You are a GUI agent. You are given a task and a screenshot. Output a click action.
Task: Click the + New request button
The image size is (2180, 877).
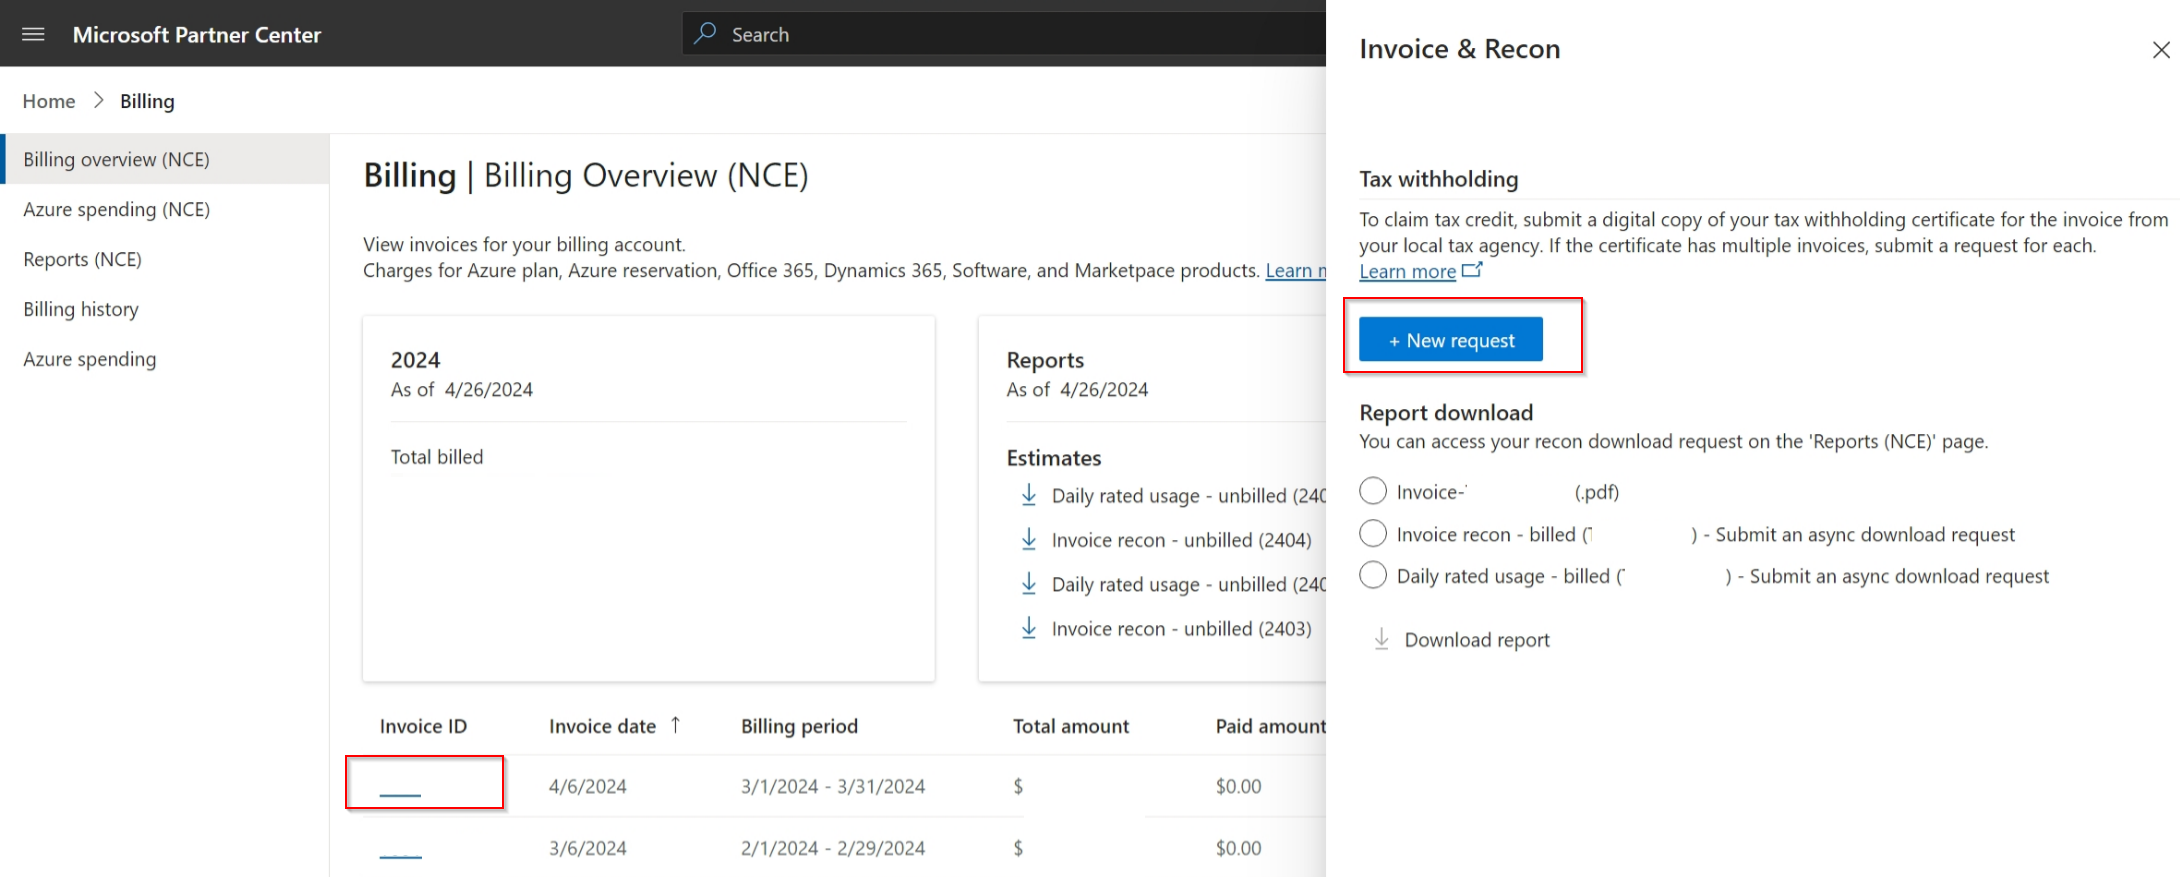tap(1450, 340)
